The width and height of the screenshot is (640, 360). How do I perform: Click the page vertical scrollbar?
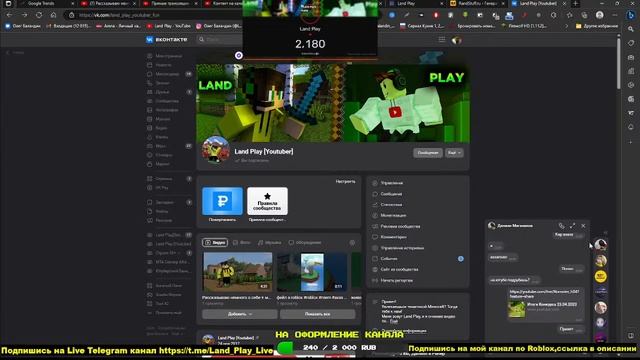[619, 63]
